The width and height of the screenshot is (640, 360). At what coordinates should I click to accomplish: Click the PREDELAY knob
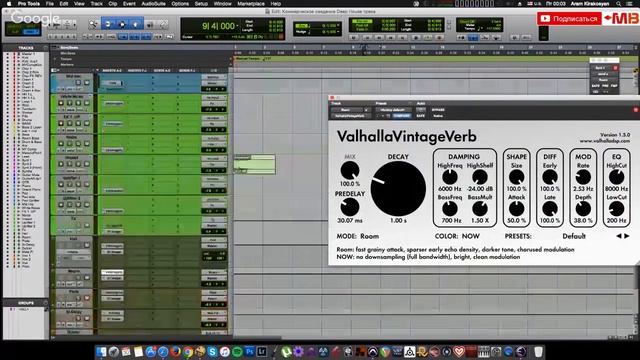[350, 207]
